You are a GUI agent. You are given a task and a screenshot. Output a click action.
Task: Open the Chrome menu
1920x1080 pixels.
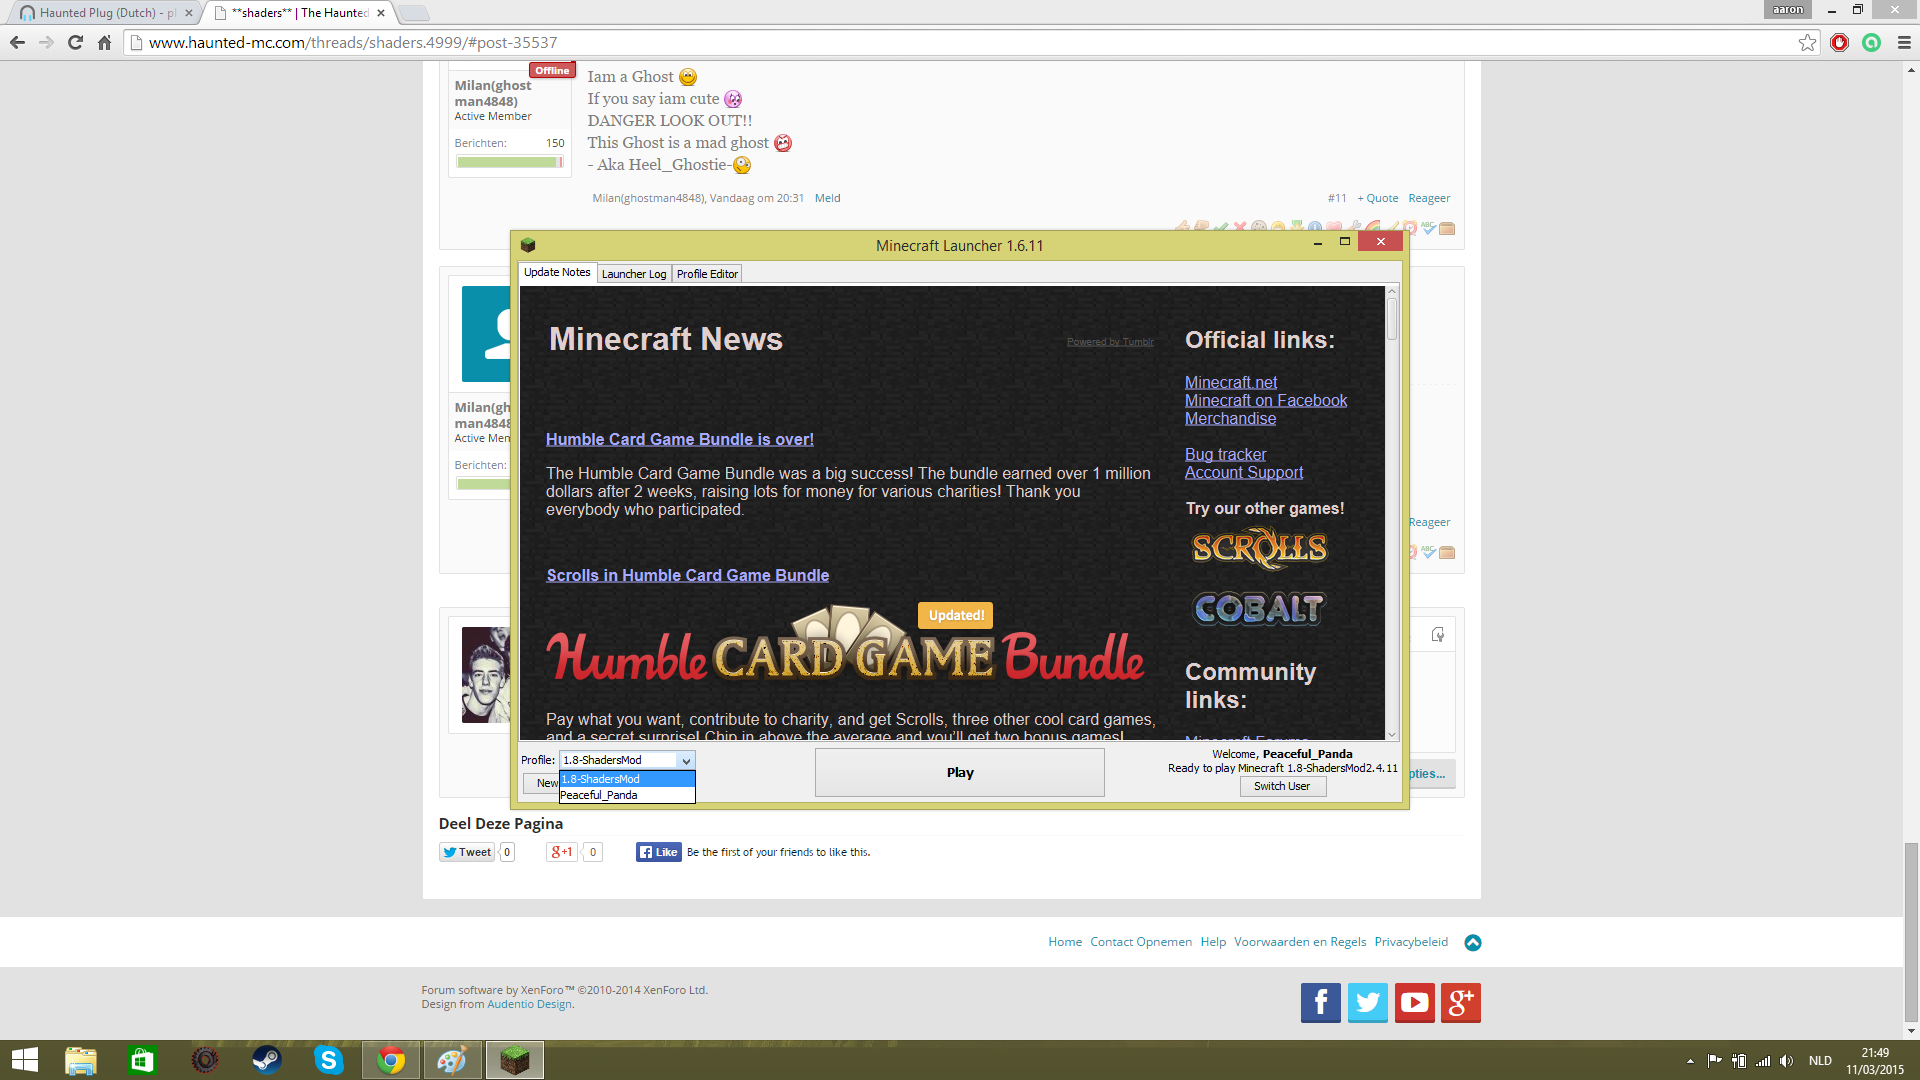(x=1904, y=42)
